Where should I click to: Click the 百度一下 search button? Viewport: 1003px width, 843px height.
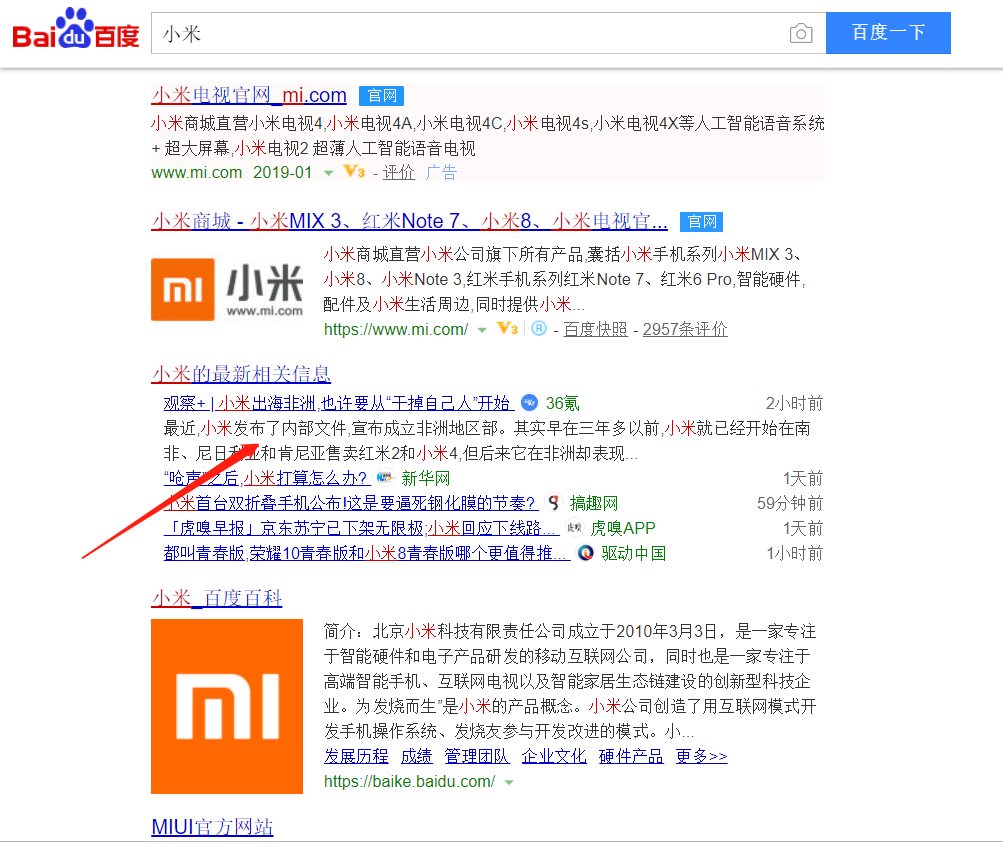tap(888, 33)
